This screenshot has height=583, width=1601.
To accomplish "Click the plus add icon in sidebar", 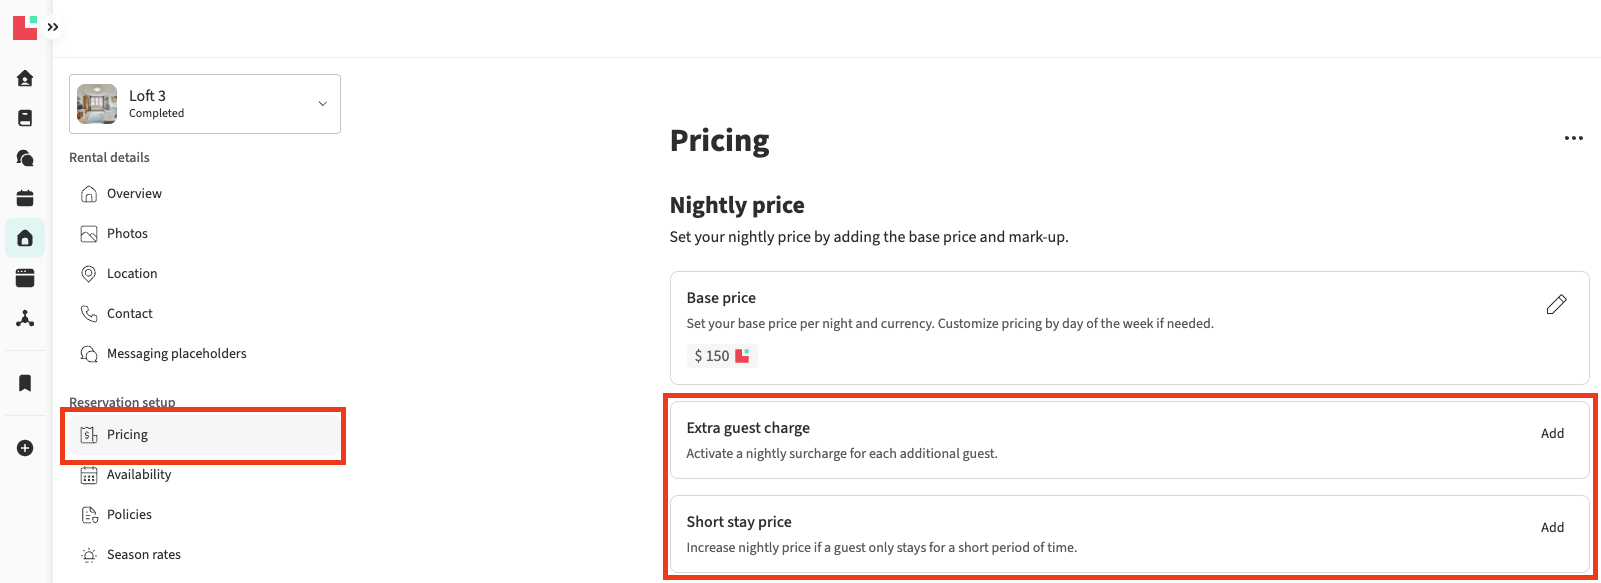I will coord(25,448).
